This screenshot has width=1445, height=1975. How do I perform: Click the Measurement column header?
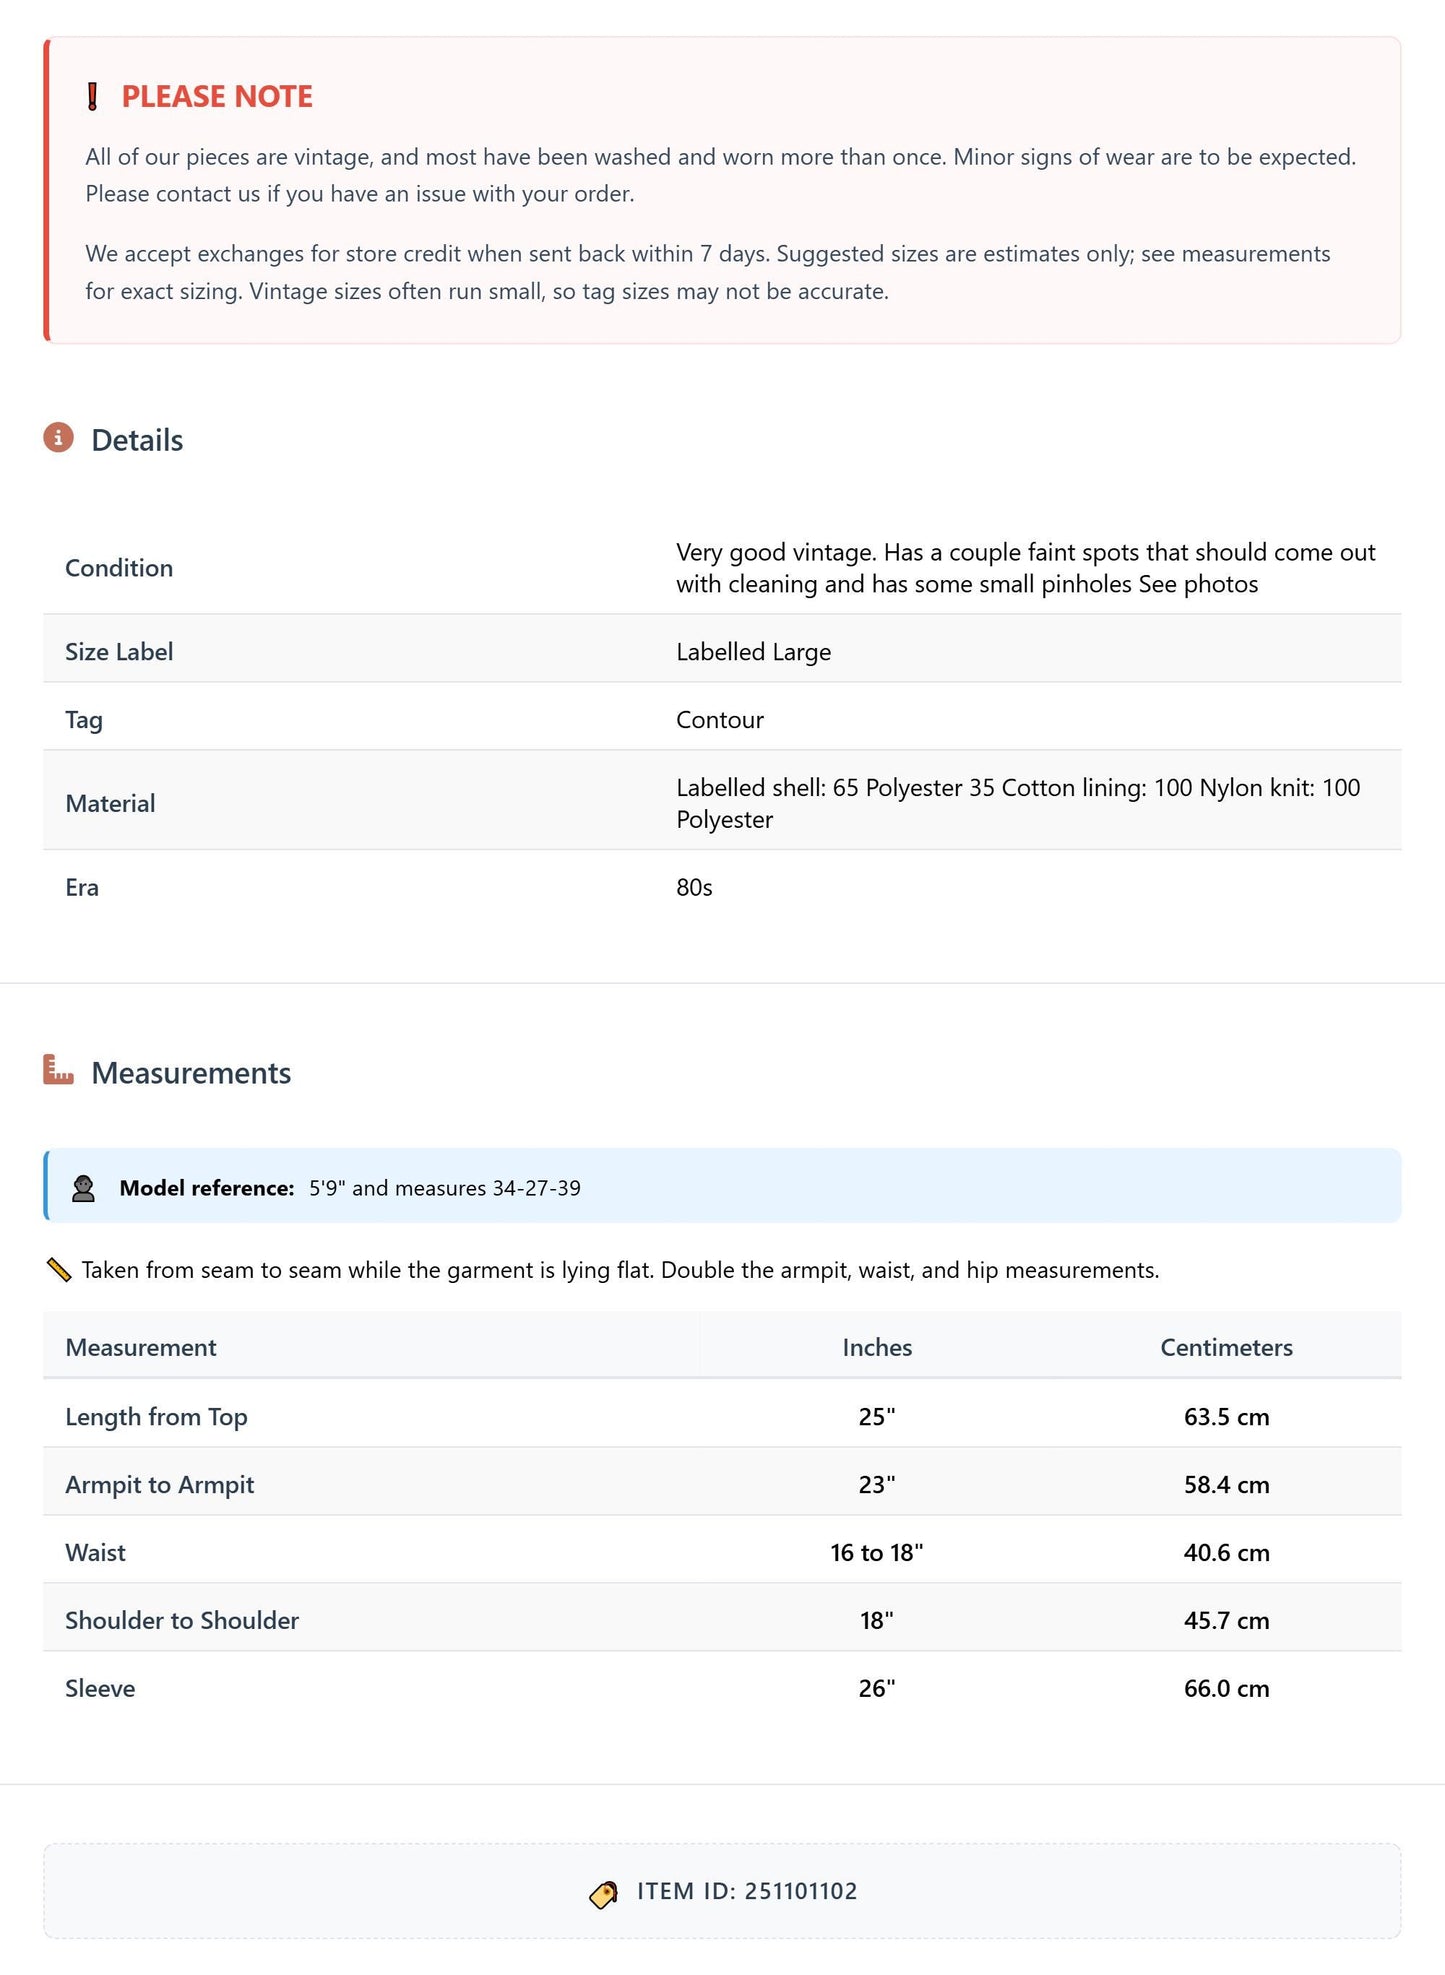point(141,1348)
